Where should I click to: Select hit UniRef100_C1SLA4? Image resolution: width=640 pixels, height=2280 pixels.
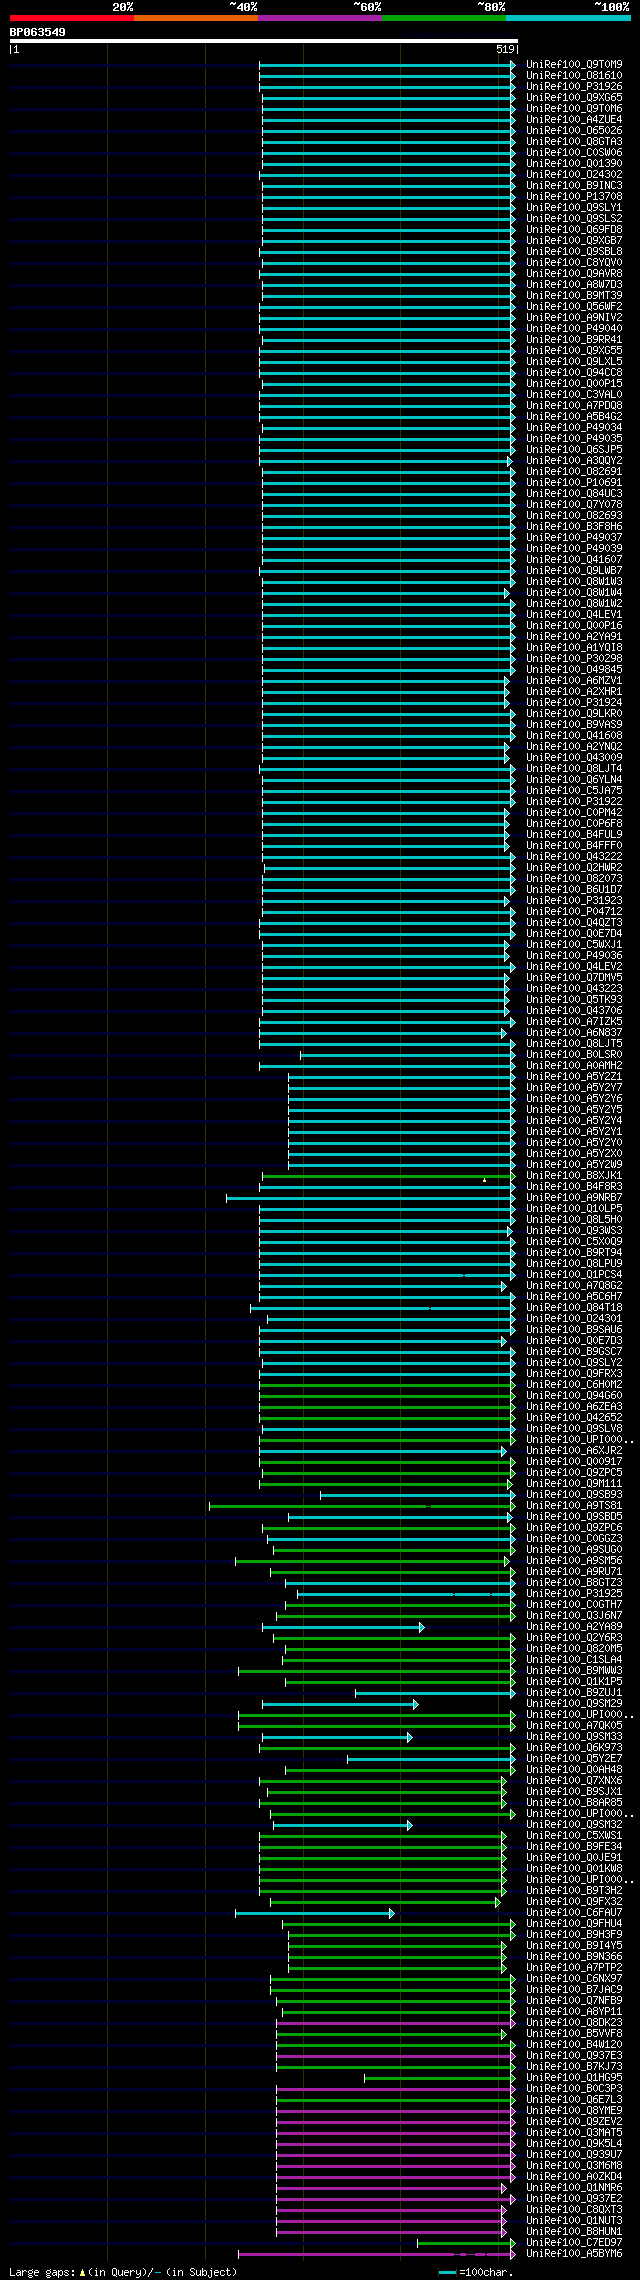coord(574,1660)
